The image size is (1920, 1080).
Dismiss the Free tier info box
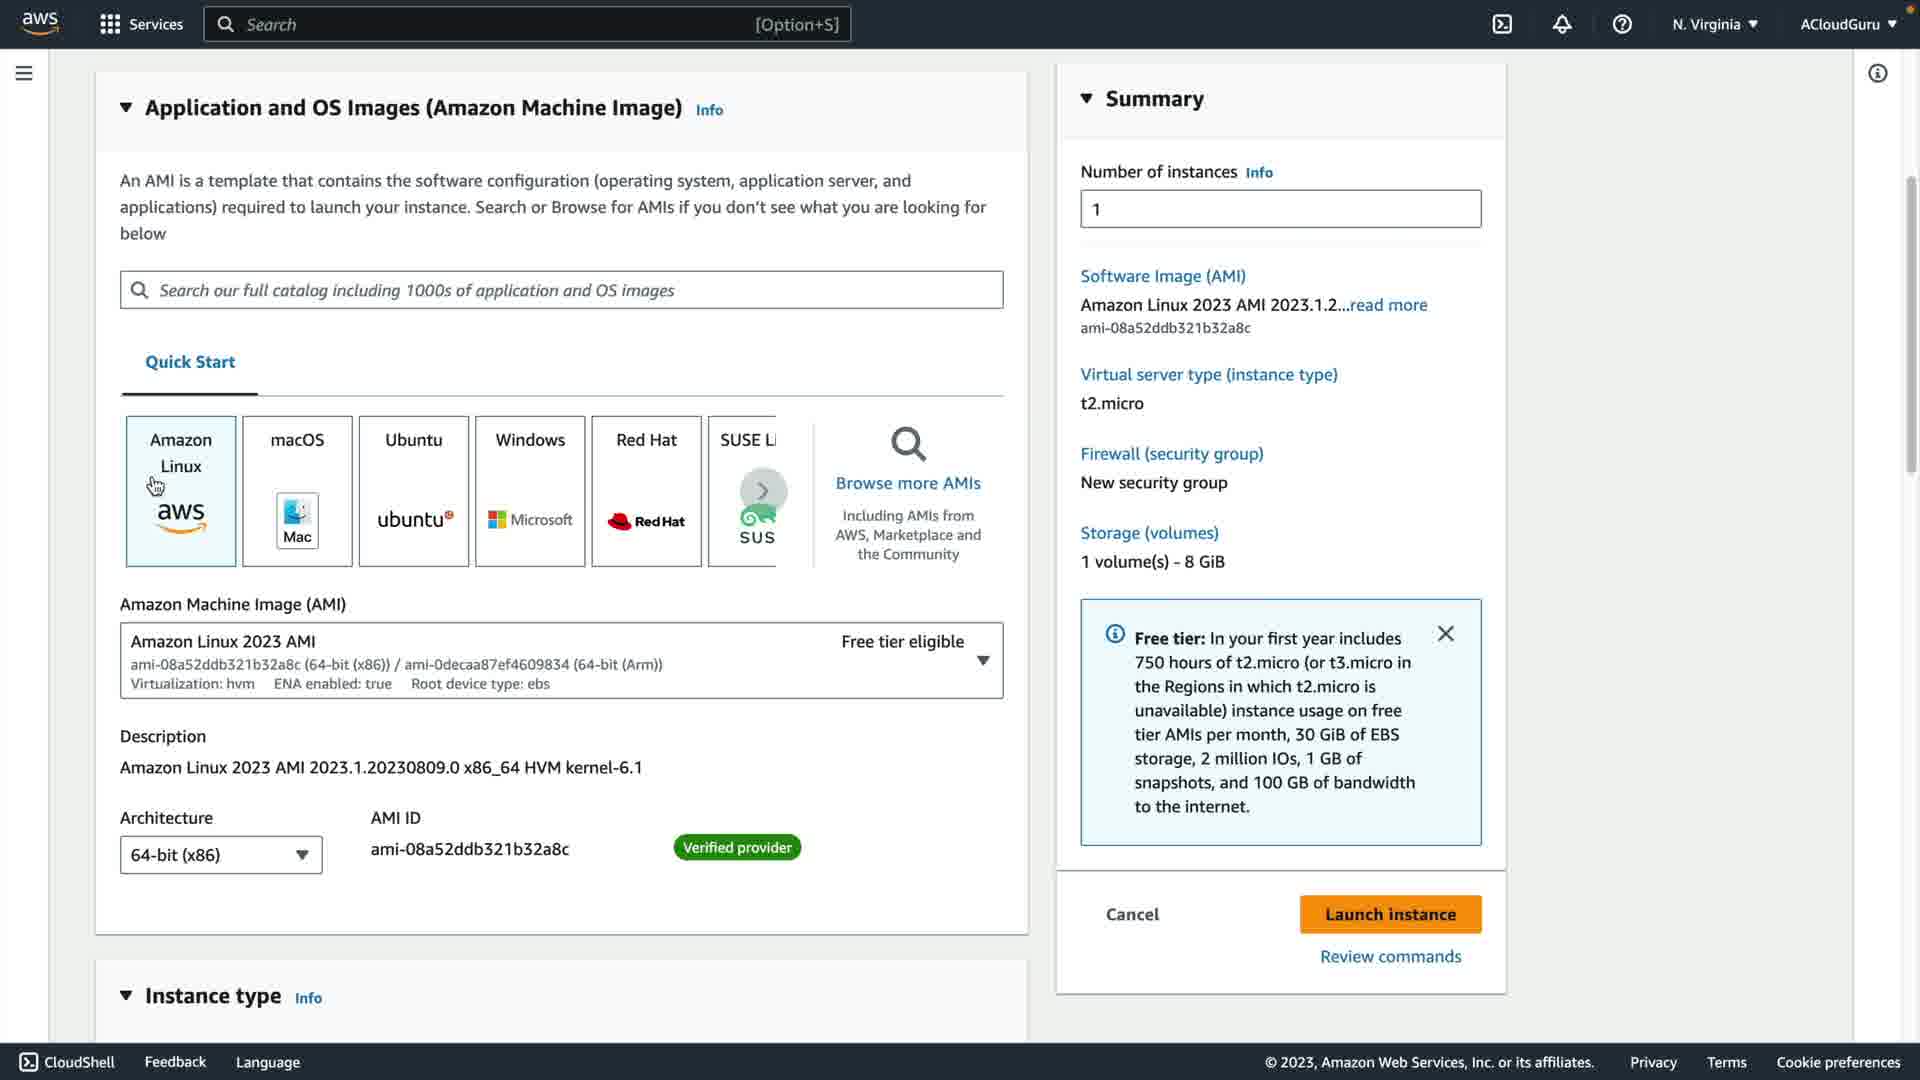click(1445, 634)
